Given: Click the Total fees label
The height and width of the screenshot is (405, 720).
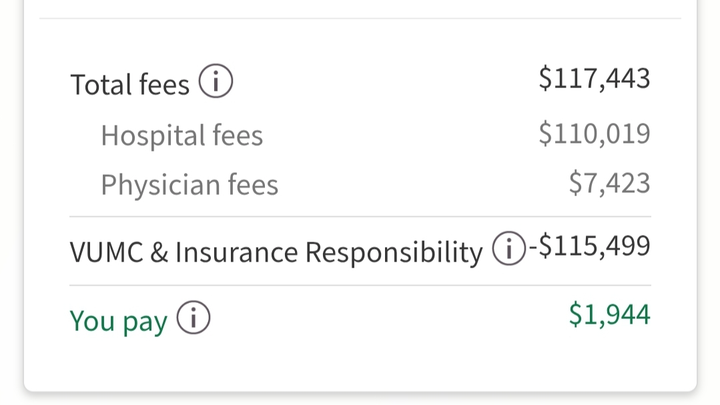Looking at the screenshot, I should click(129, 85).
